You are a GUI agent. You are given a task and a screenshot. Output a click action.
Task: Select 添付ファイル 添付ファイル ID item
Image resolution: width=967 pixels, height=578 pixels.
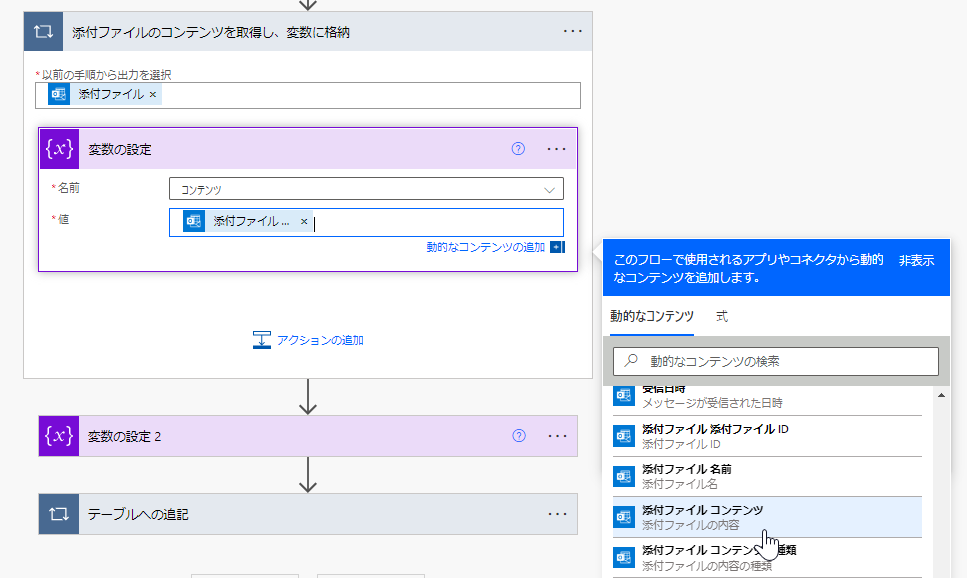tap(767, 436)
